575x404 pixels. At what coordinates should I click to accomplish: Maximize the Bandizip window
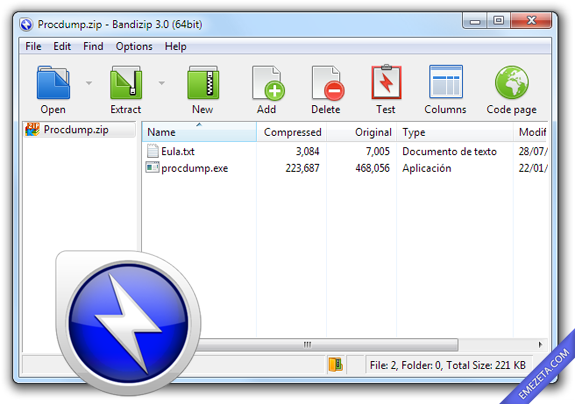[498, 21]
